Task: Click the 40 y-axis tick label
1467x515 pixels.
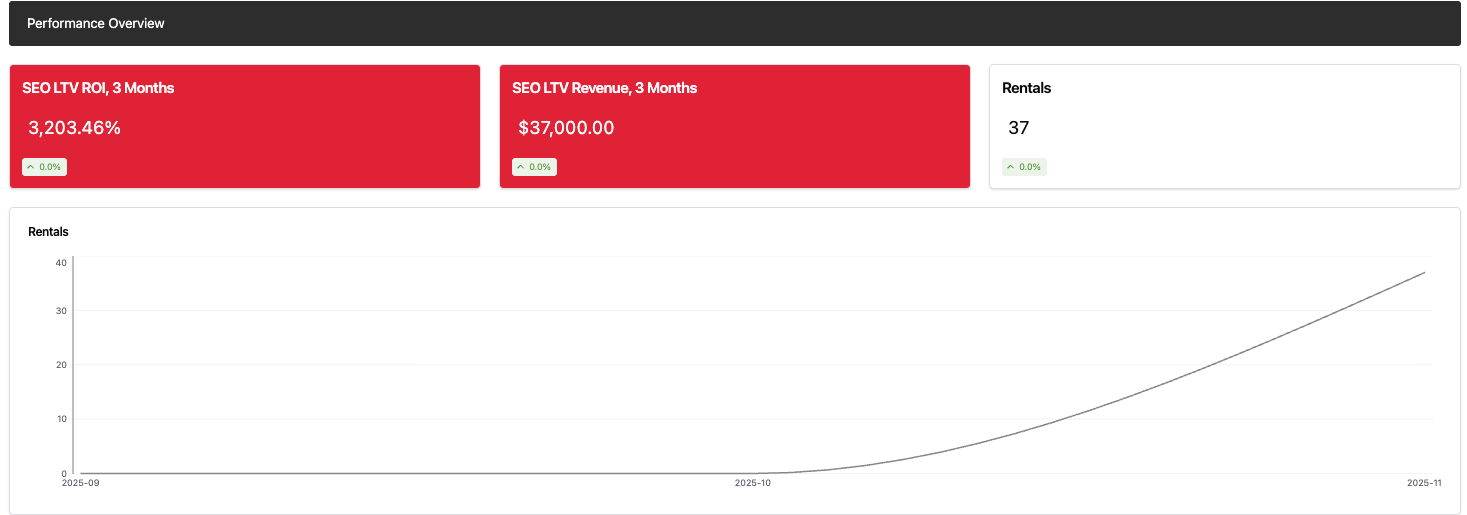Action: pyautogui.click(x=61, y=263)
